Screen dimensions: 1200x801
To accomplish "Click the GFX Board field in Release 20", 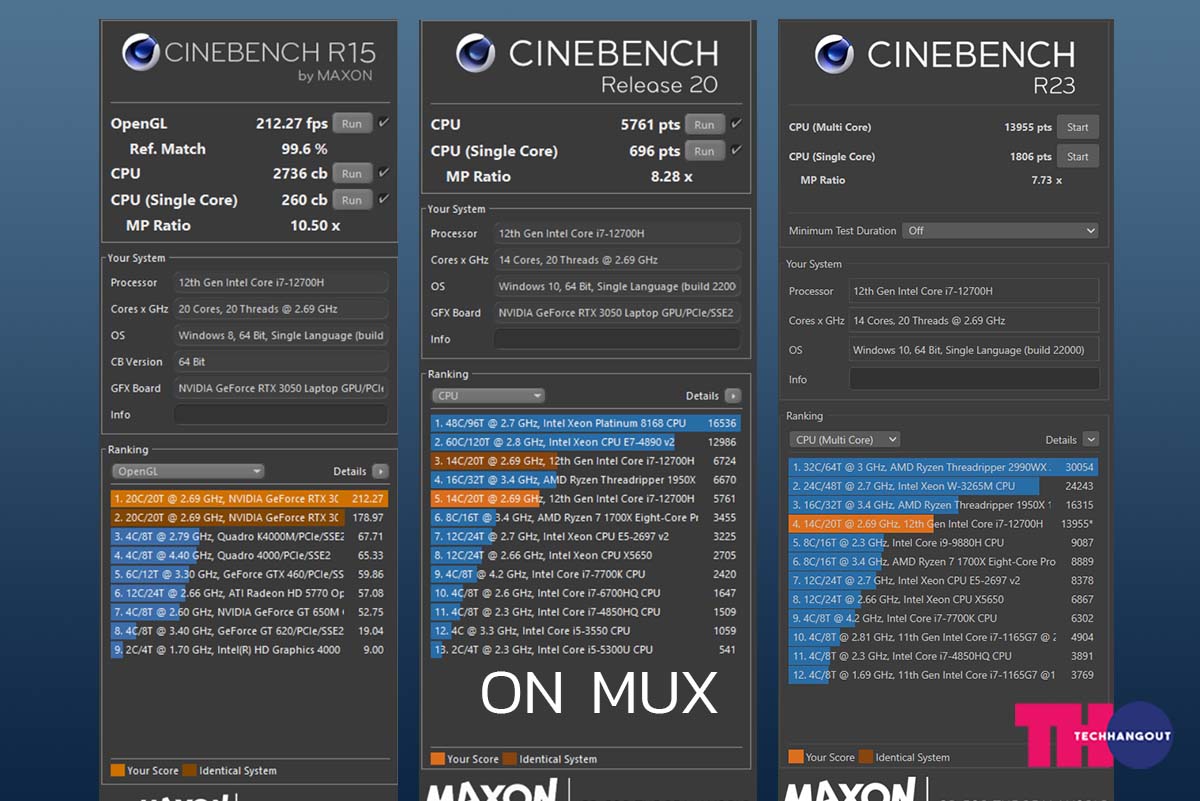I will coord(617,313).
